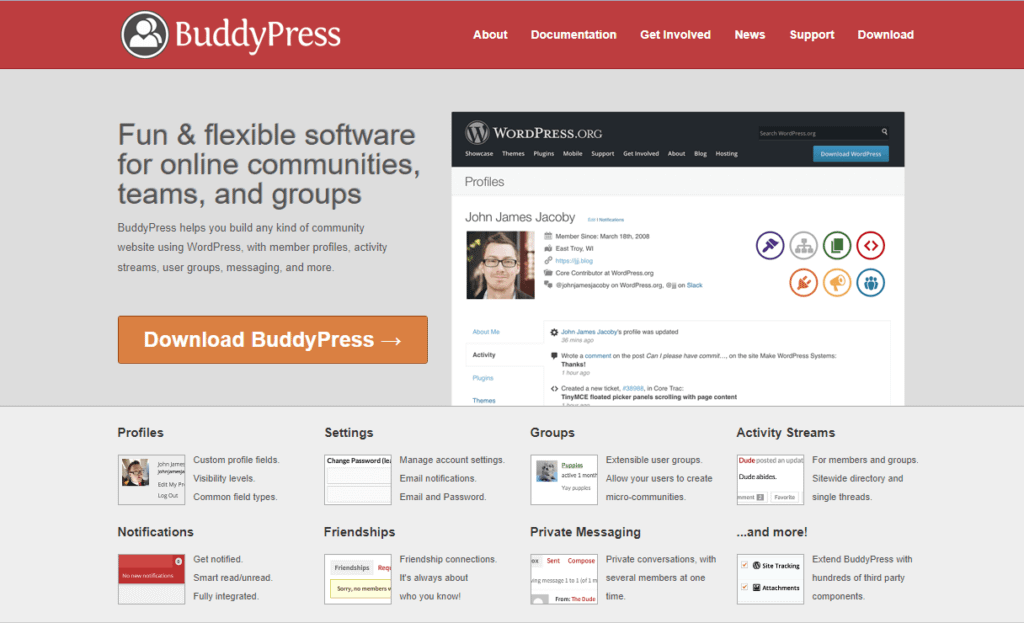This screenshot has height=623, width=1024.
Task: Open Mobile in WordPress.org nav
Action: [572, 153]
